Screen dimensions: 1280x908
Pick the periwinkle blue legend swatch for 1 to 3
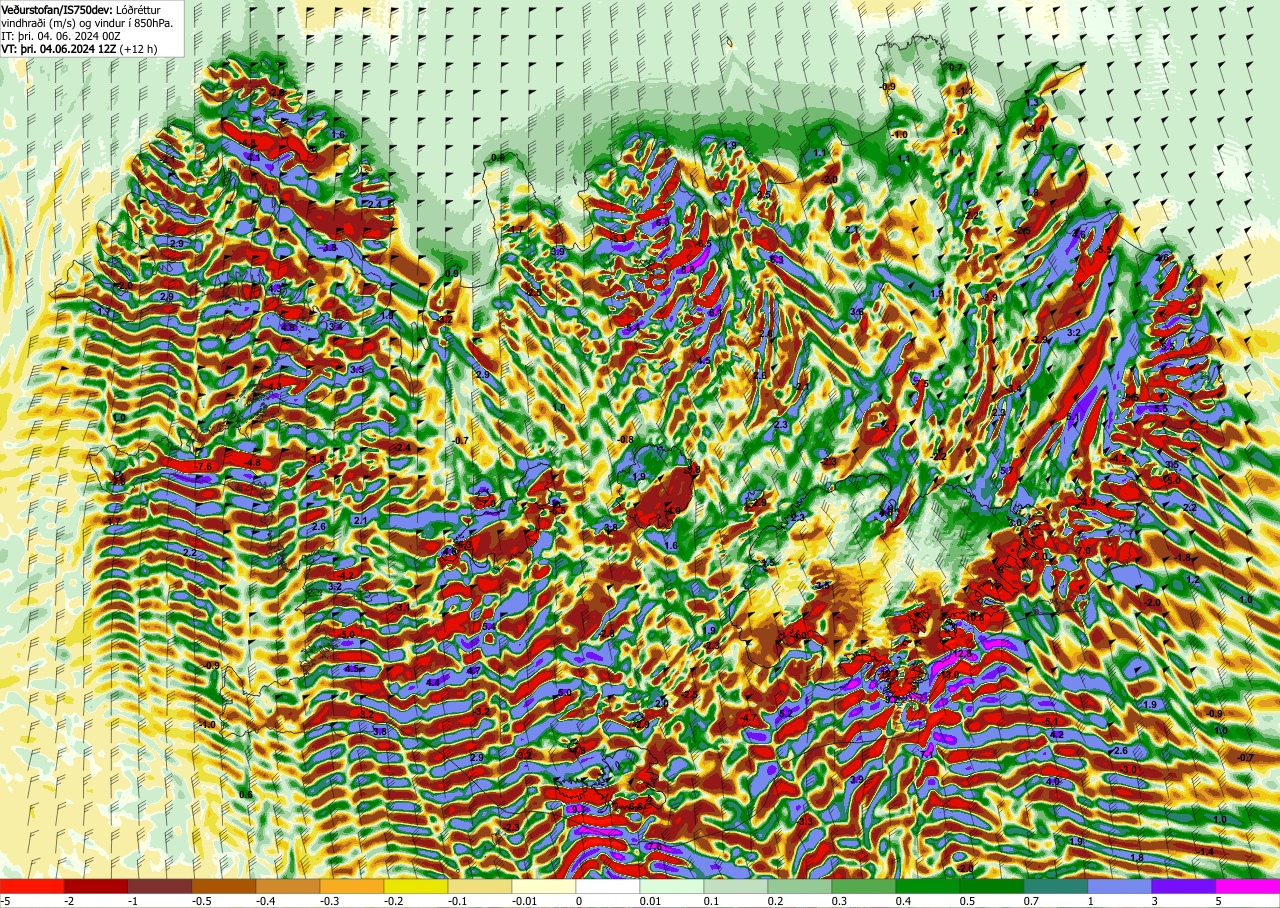pos(1120,886)
